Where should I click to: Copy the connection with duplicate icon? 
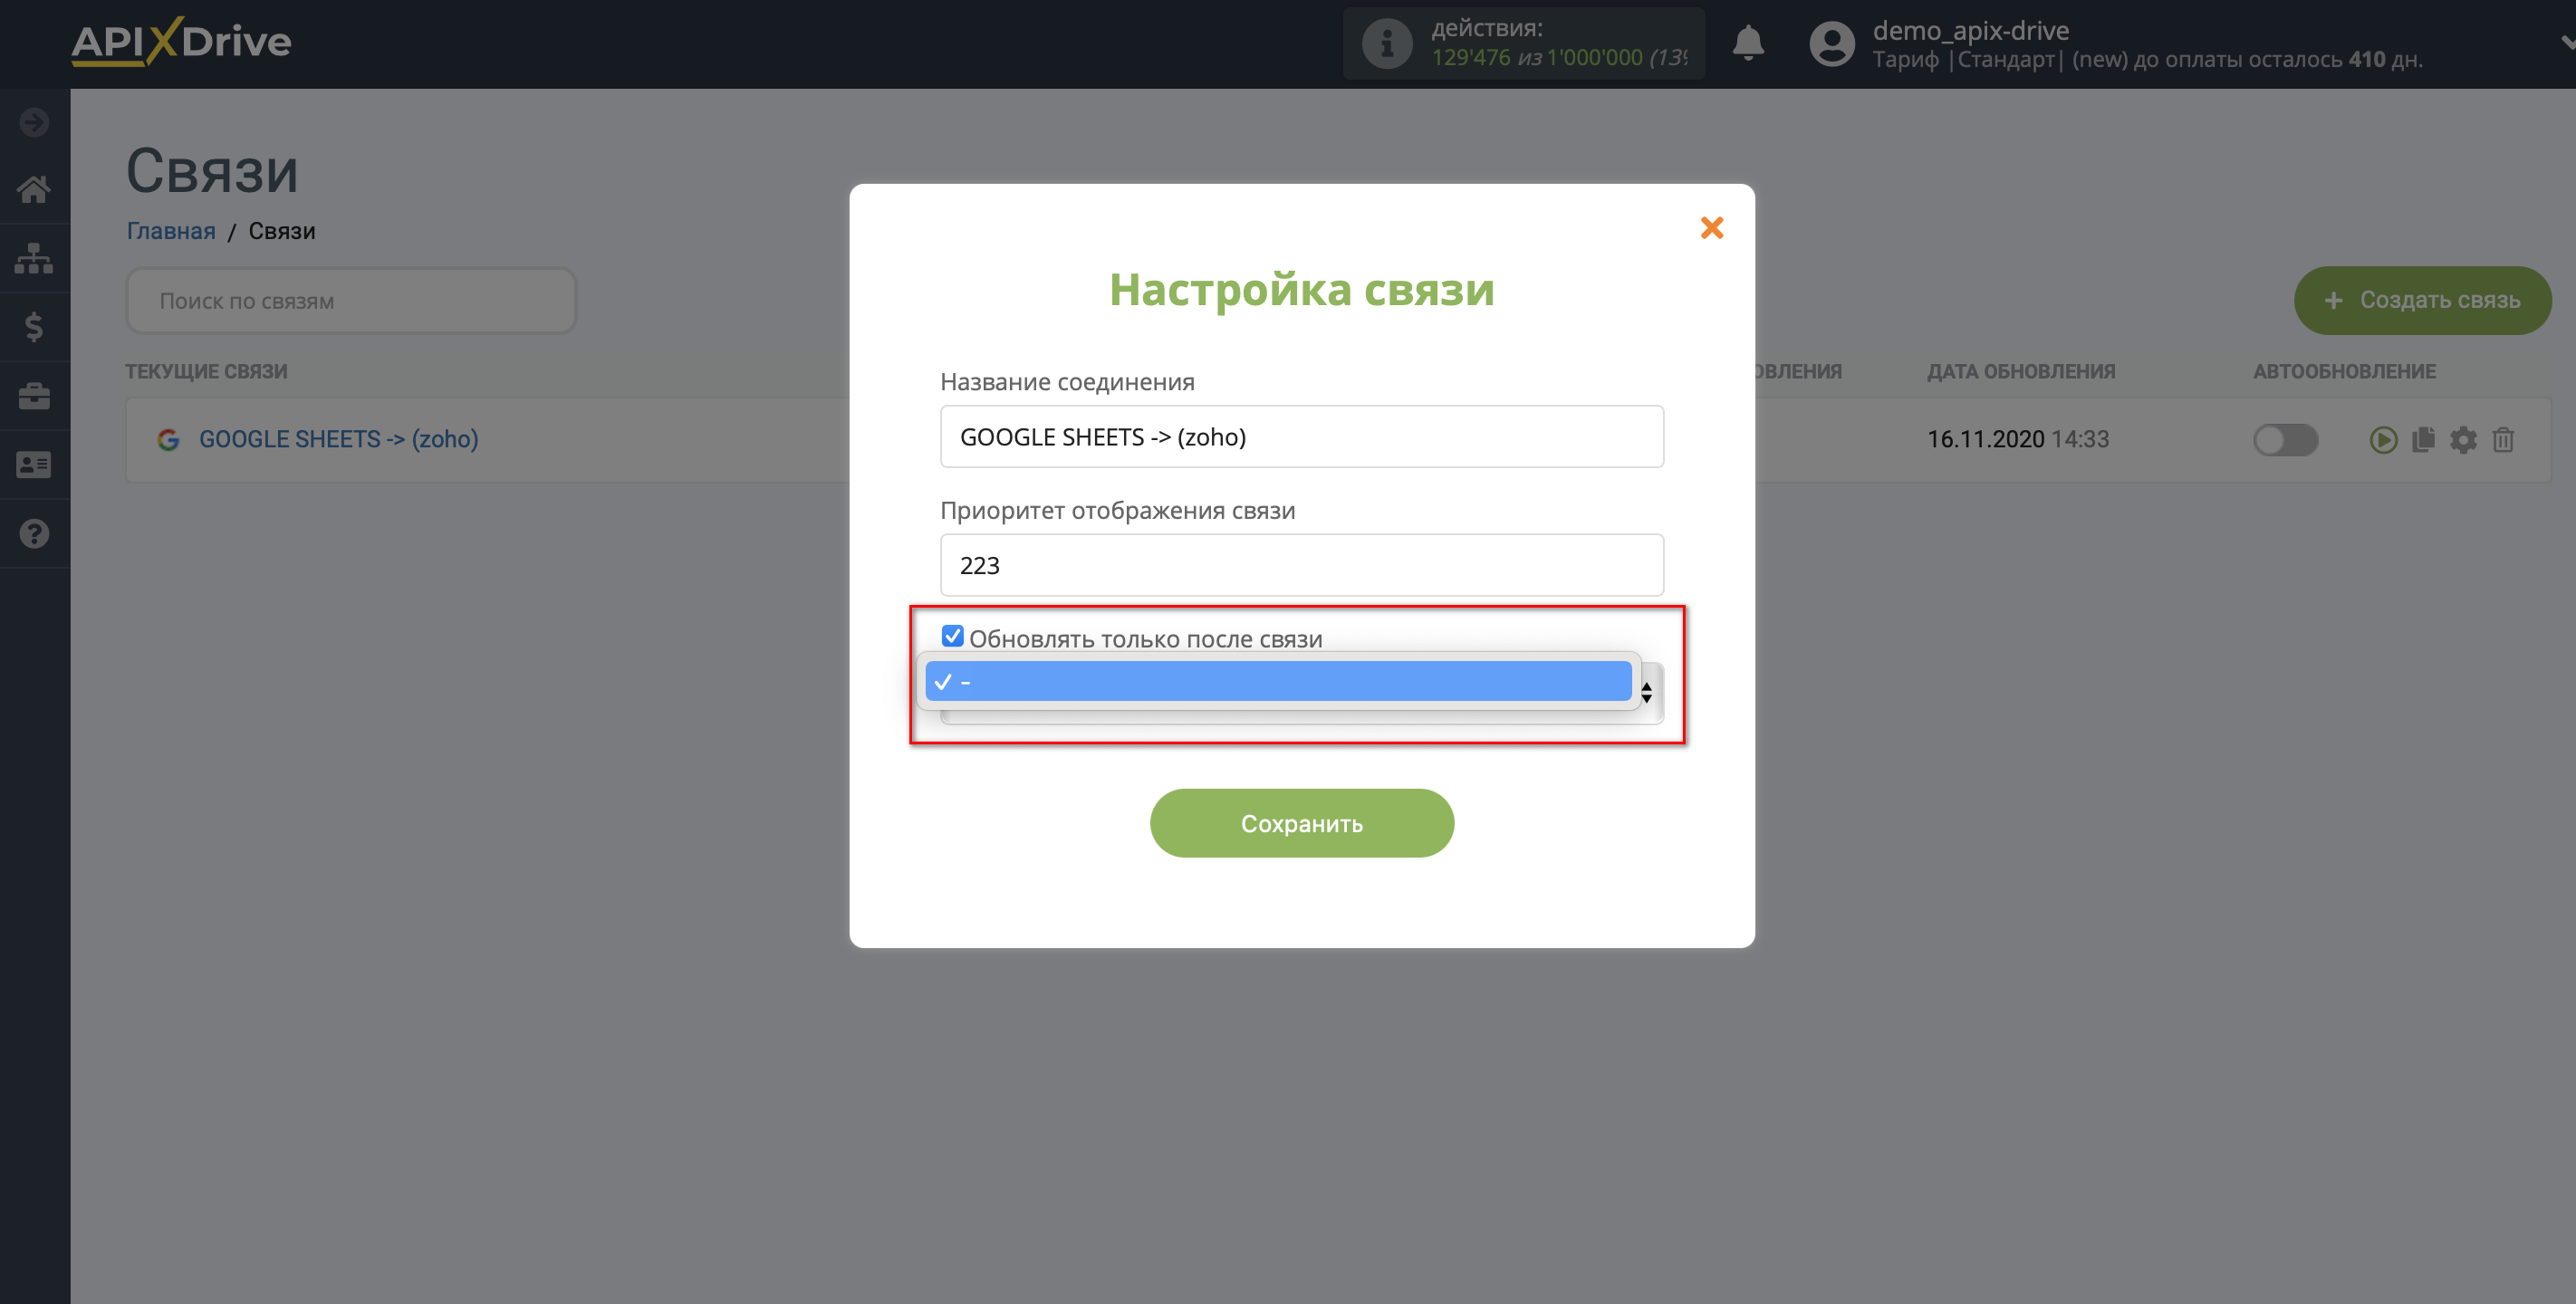tap(2422, 440)
